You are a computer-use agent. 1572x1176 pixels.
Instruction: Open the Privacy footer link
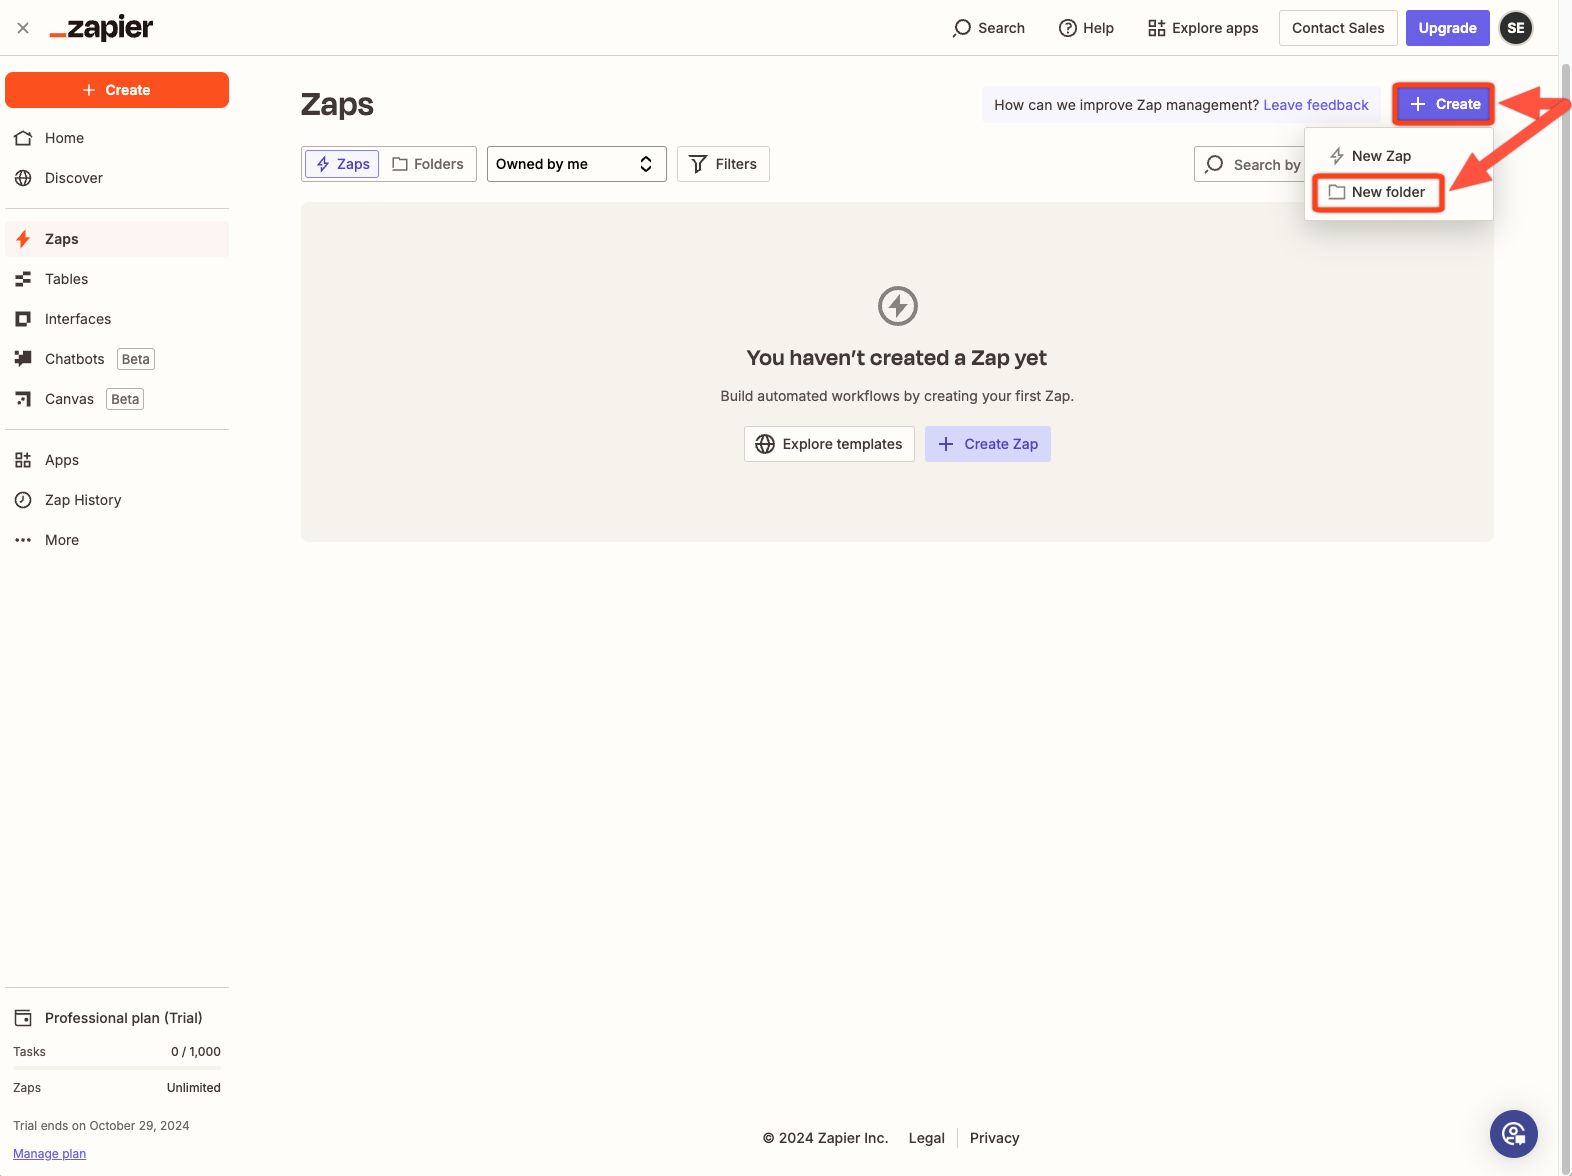coord(995,1138)
